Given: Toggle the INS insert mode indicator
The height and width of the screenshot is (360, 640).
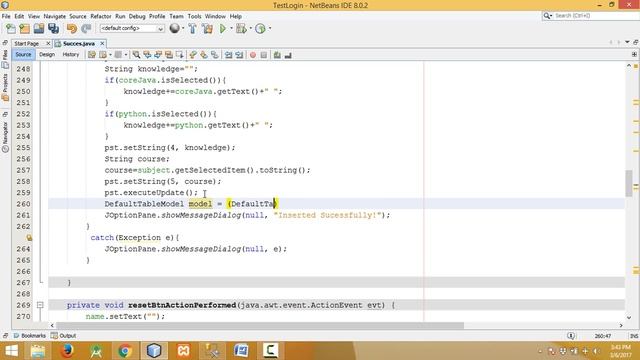Looking at the screenshot, I should pyautogui.click(x=634, y=336).
